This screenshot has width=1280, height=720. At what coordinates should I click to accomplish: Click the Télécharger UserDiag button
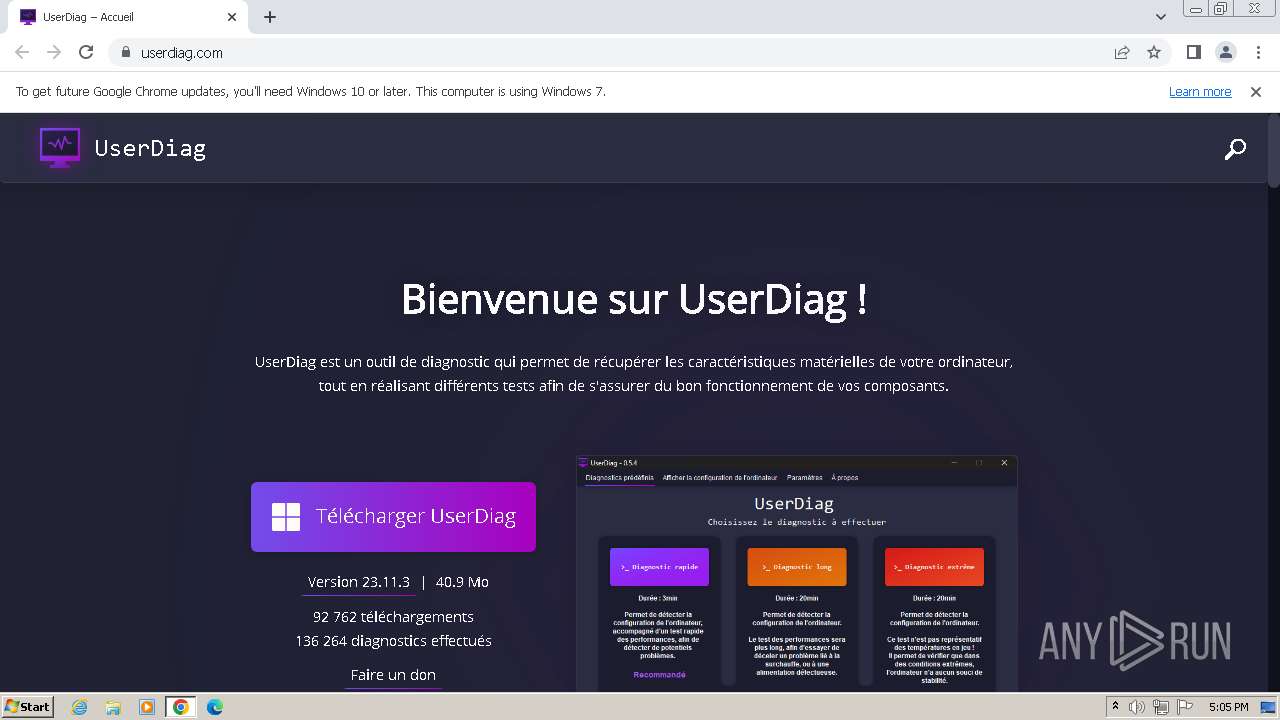click(393, 517)
